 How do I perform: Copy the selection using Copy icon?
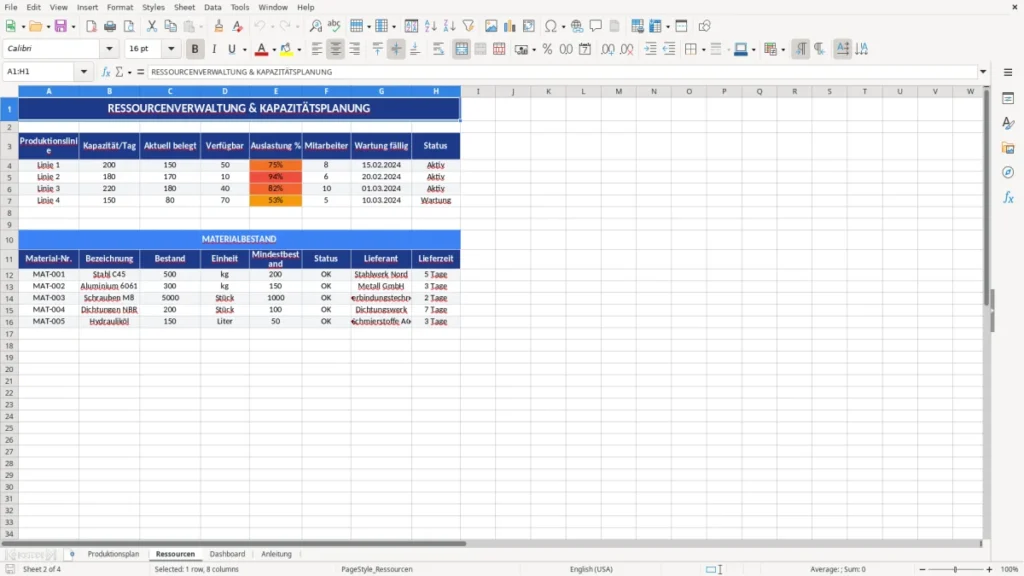[170, 26]
